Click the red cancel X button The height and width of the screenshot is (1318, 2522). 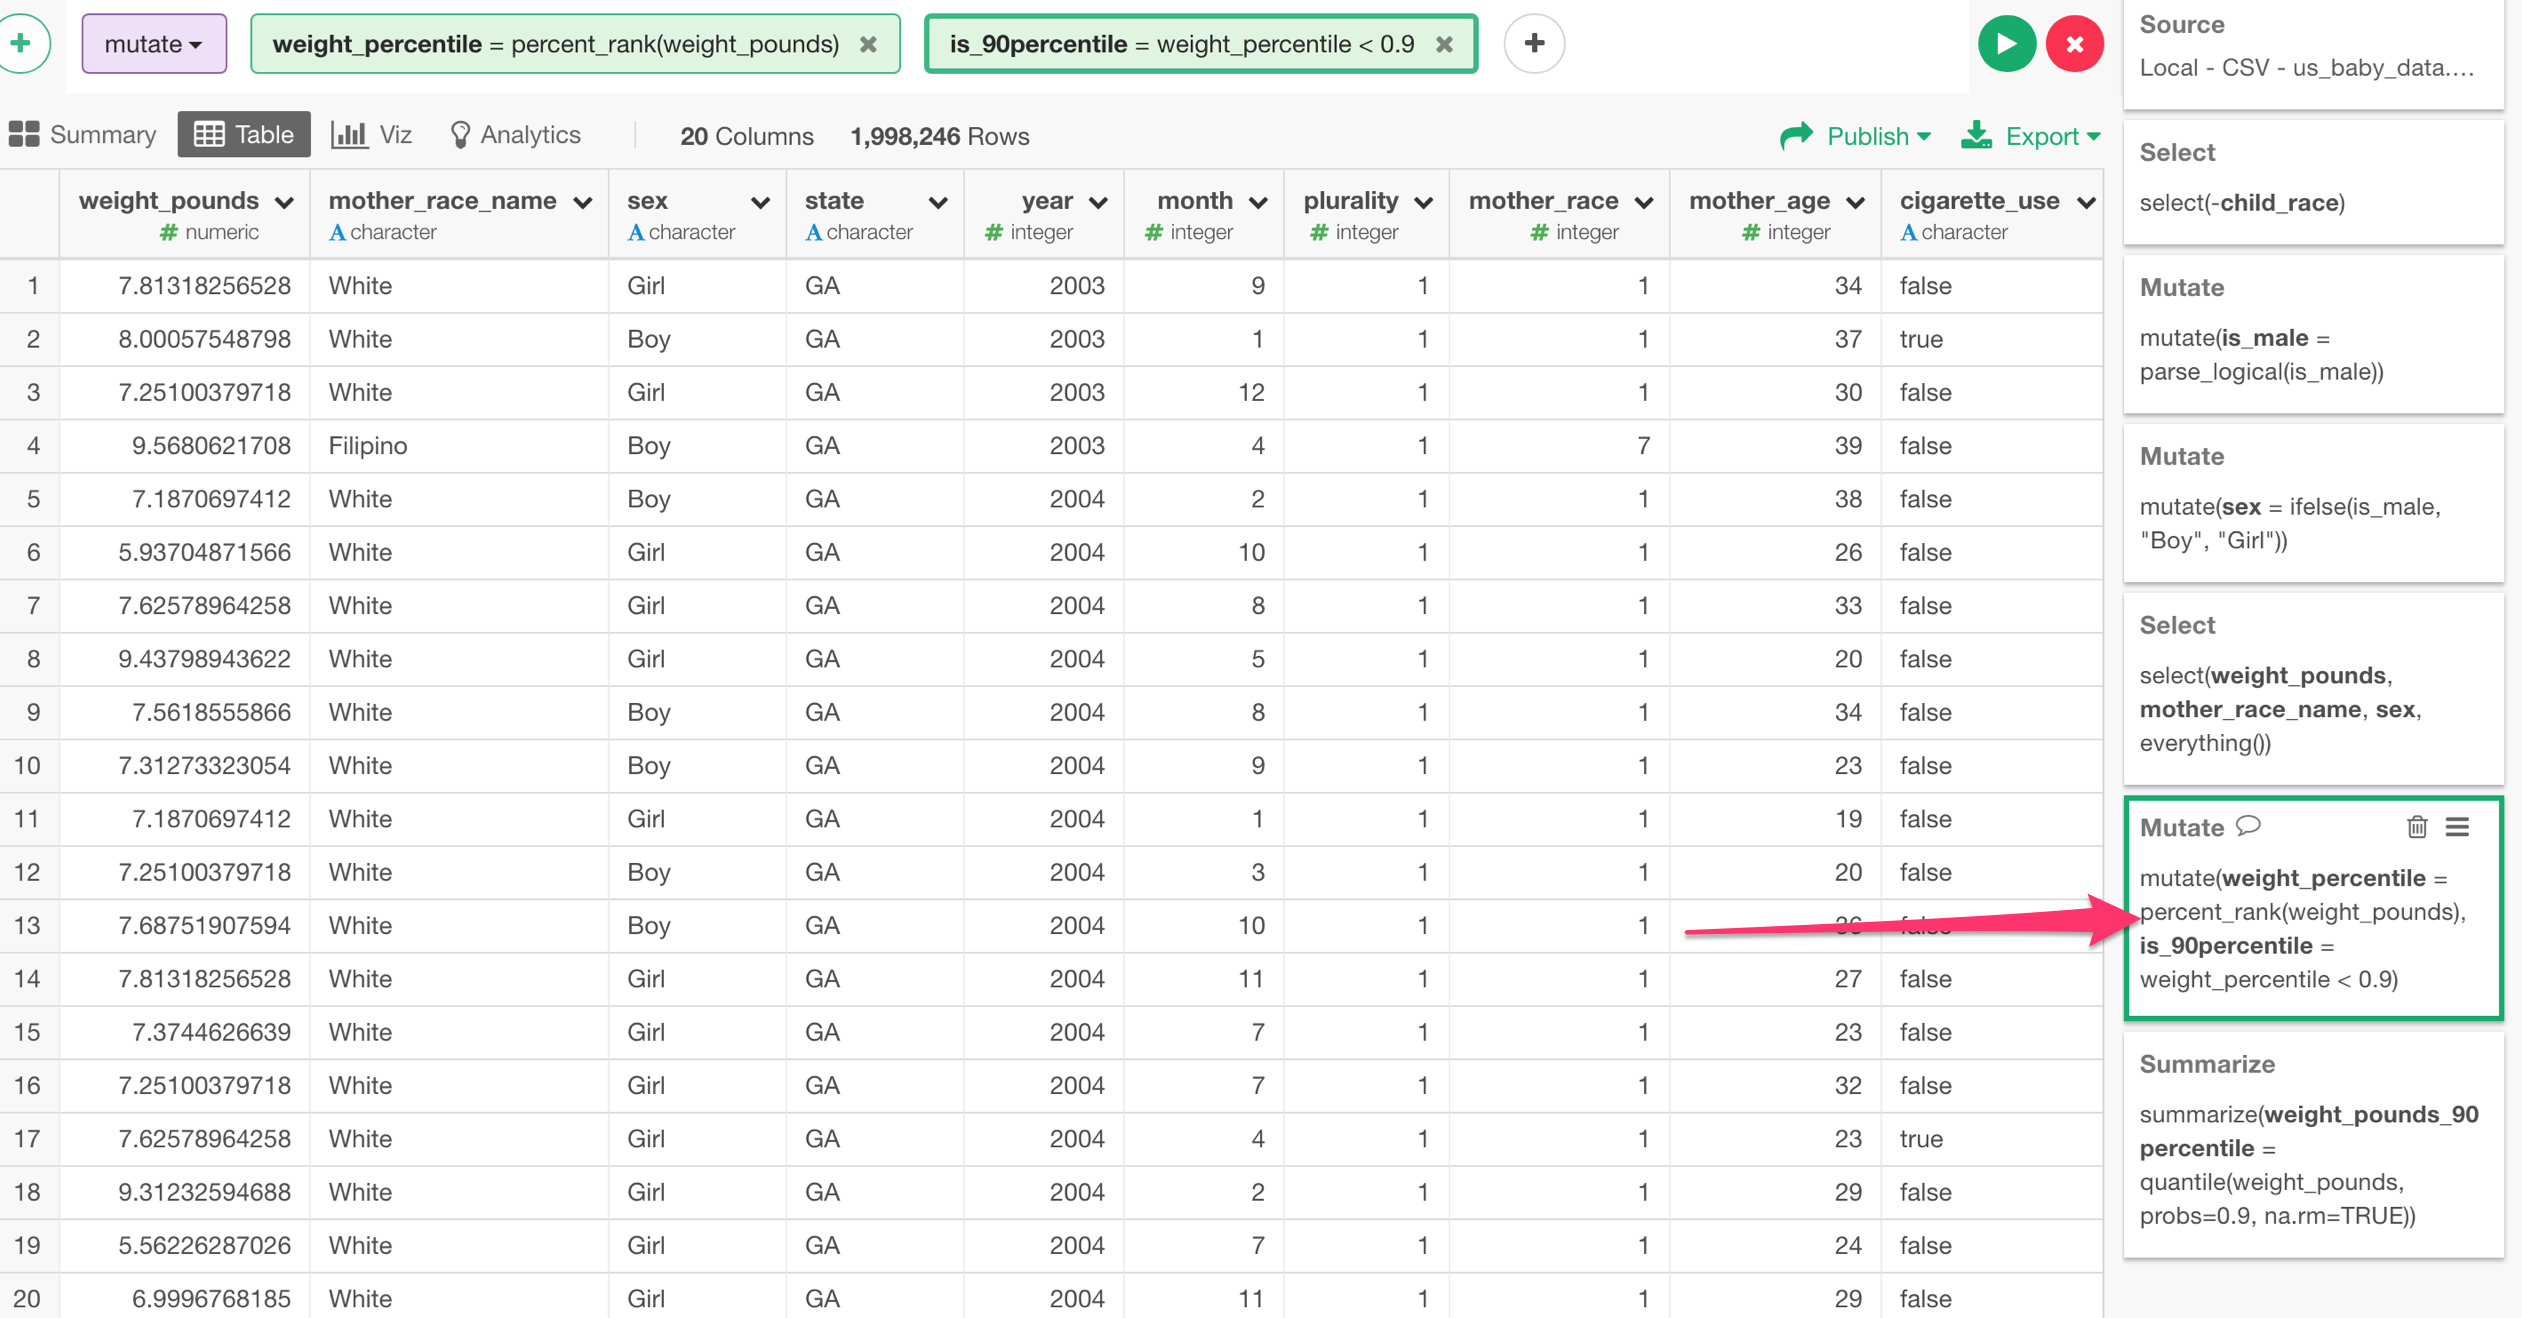coord(2074,44)
